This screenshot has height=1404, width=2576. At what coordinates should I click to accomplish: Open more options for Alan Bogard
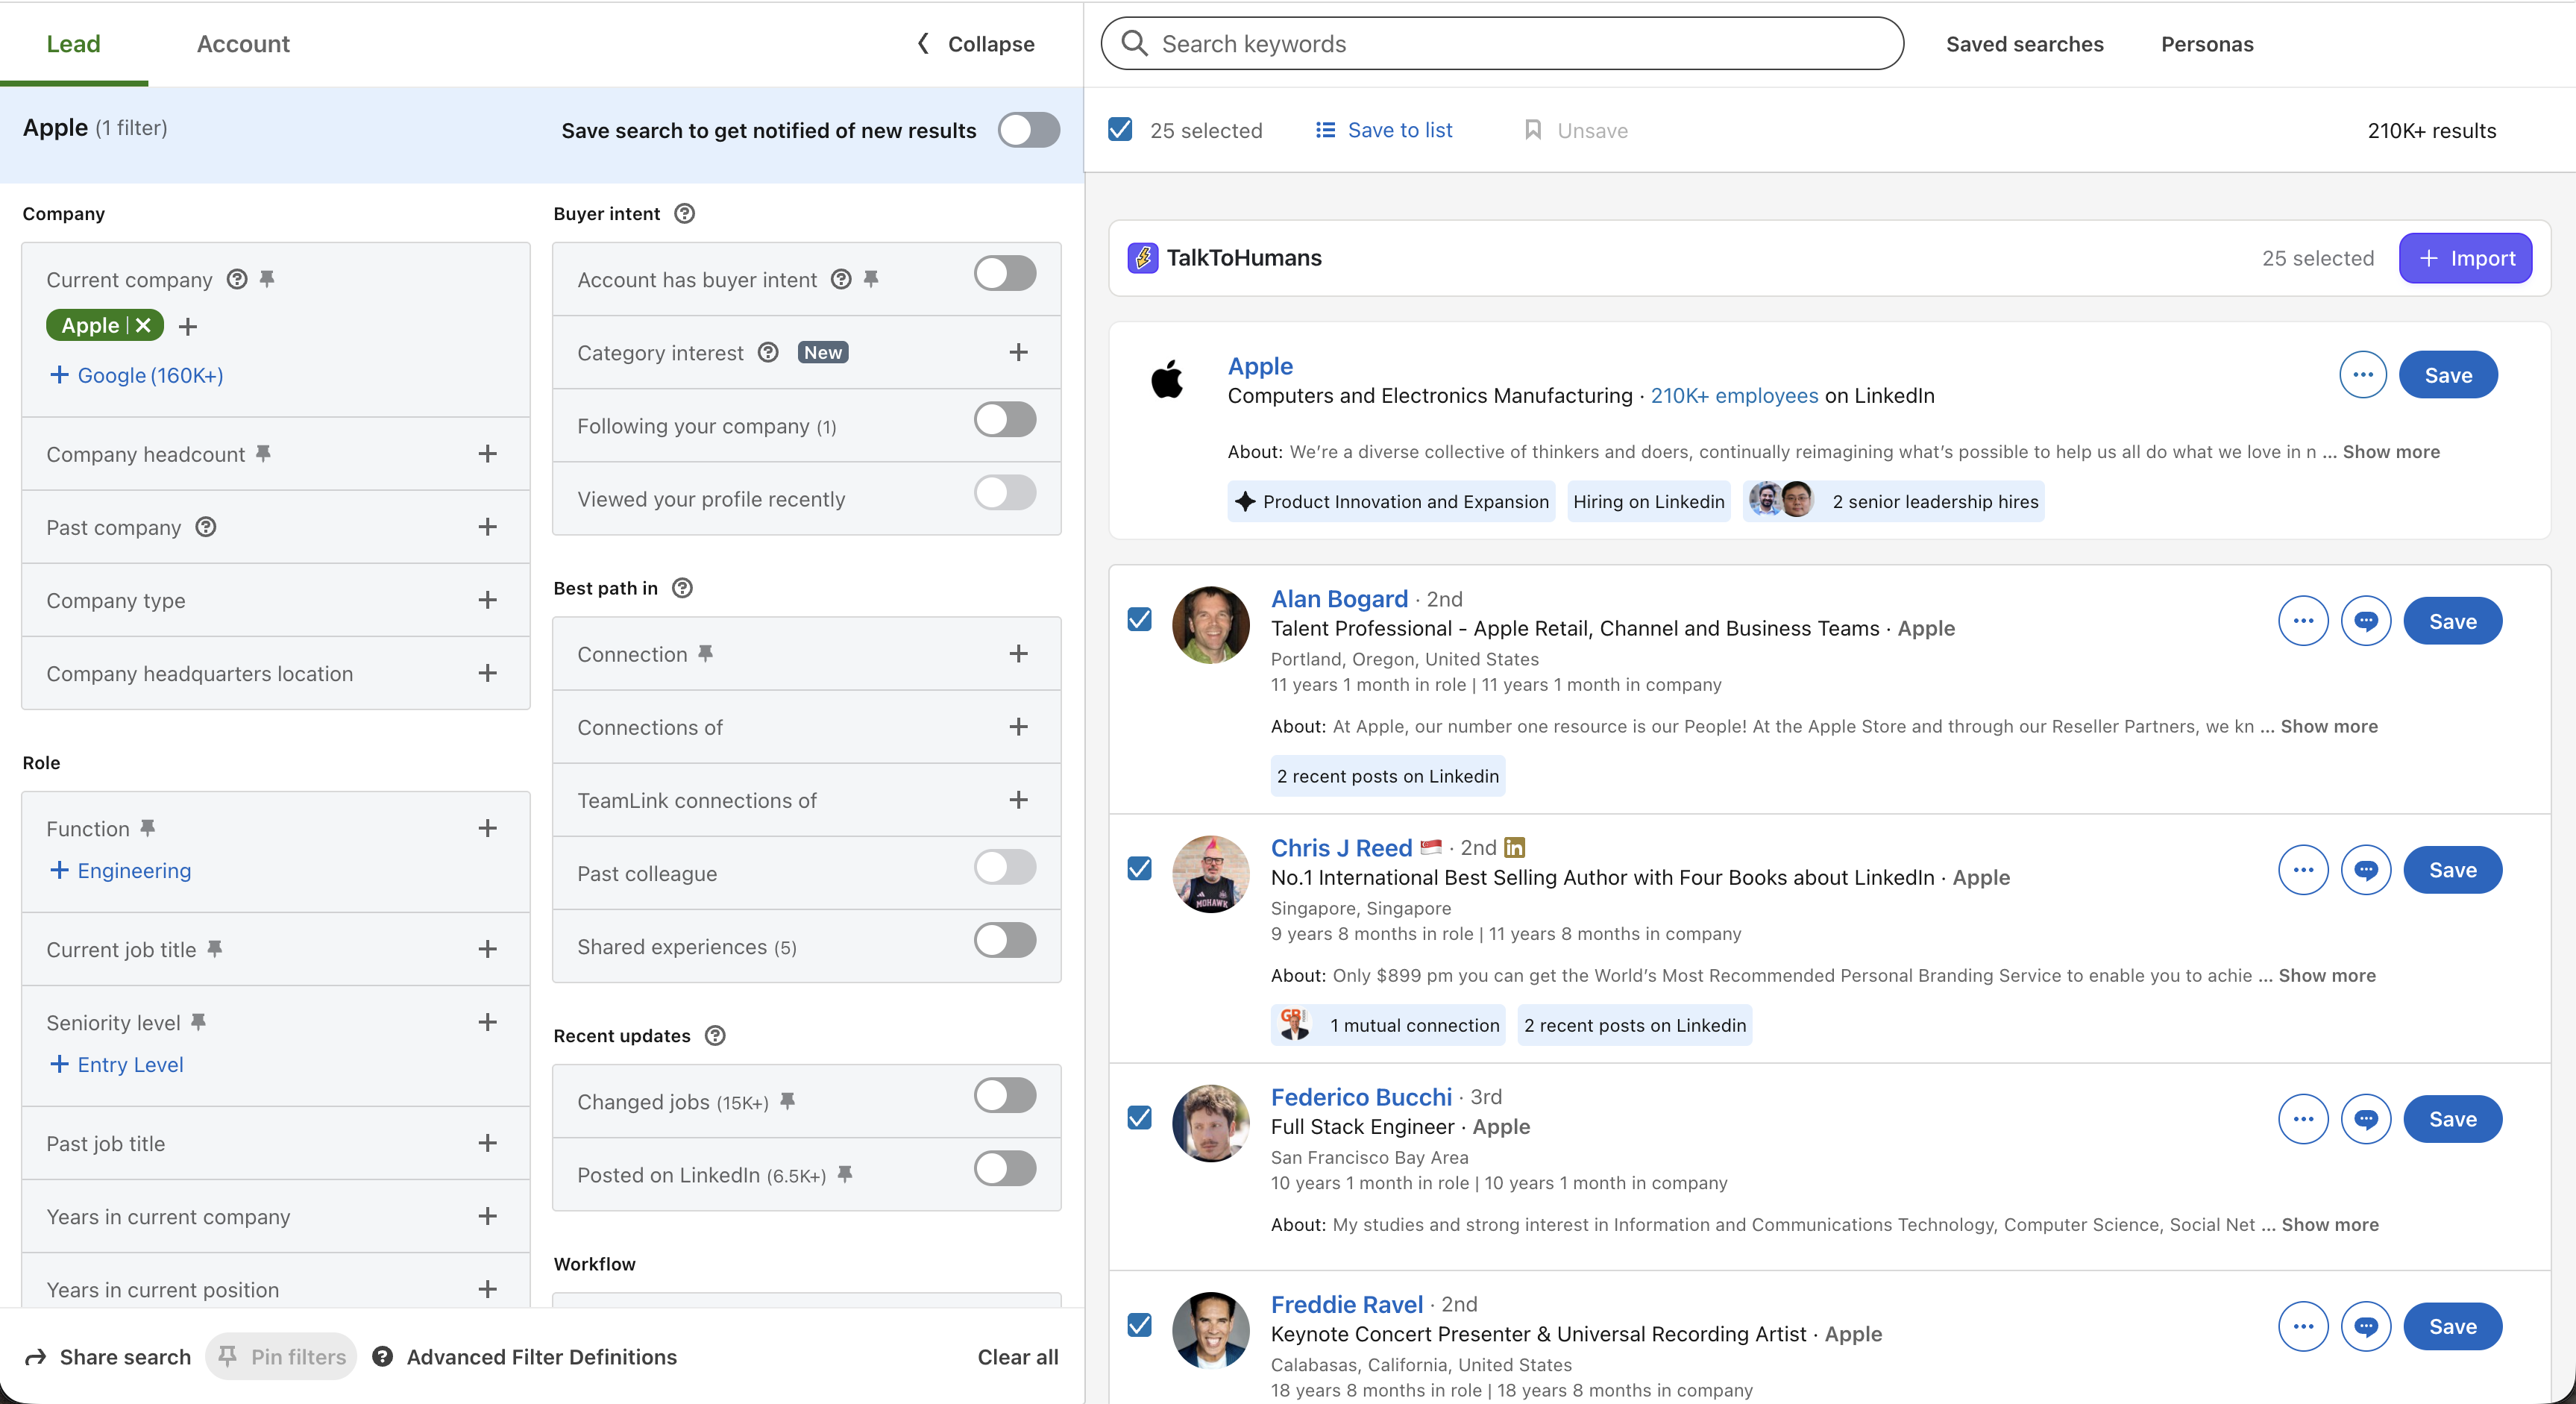2303,621
